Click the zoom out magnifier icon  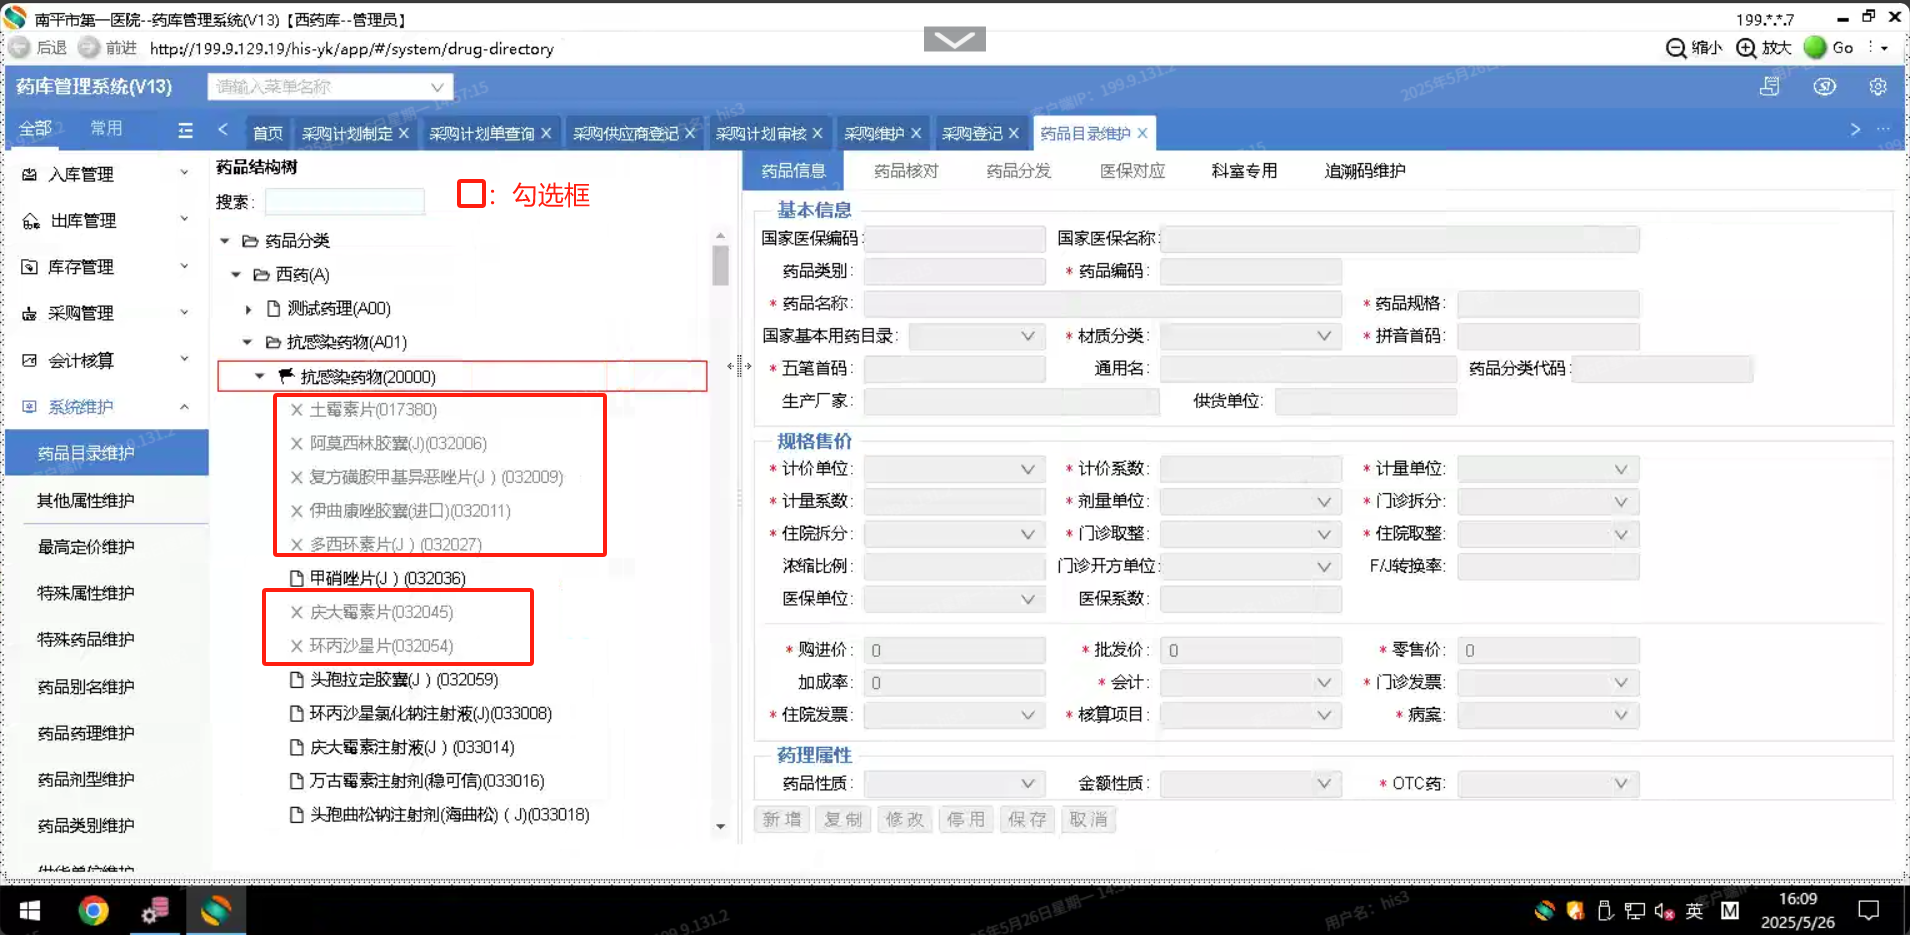click(x=1676, y=48)
